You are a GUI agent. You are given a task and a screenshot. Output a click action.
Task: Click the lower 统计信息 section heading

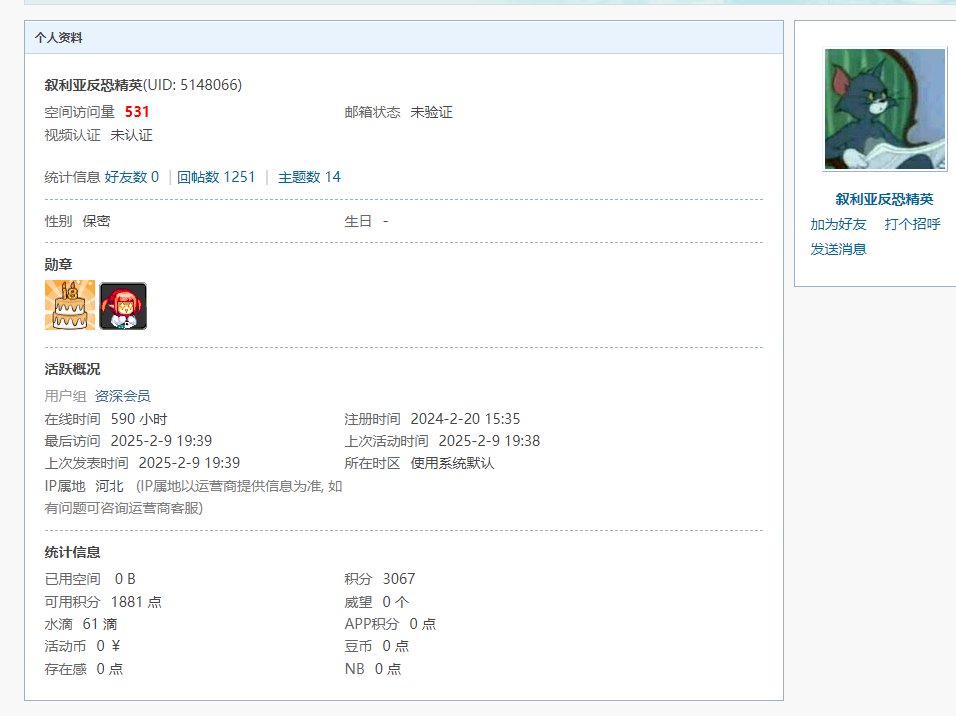tap(73, 552)
